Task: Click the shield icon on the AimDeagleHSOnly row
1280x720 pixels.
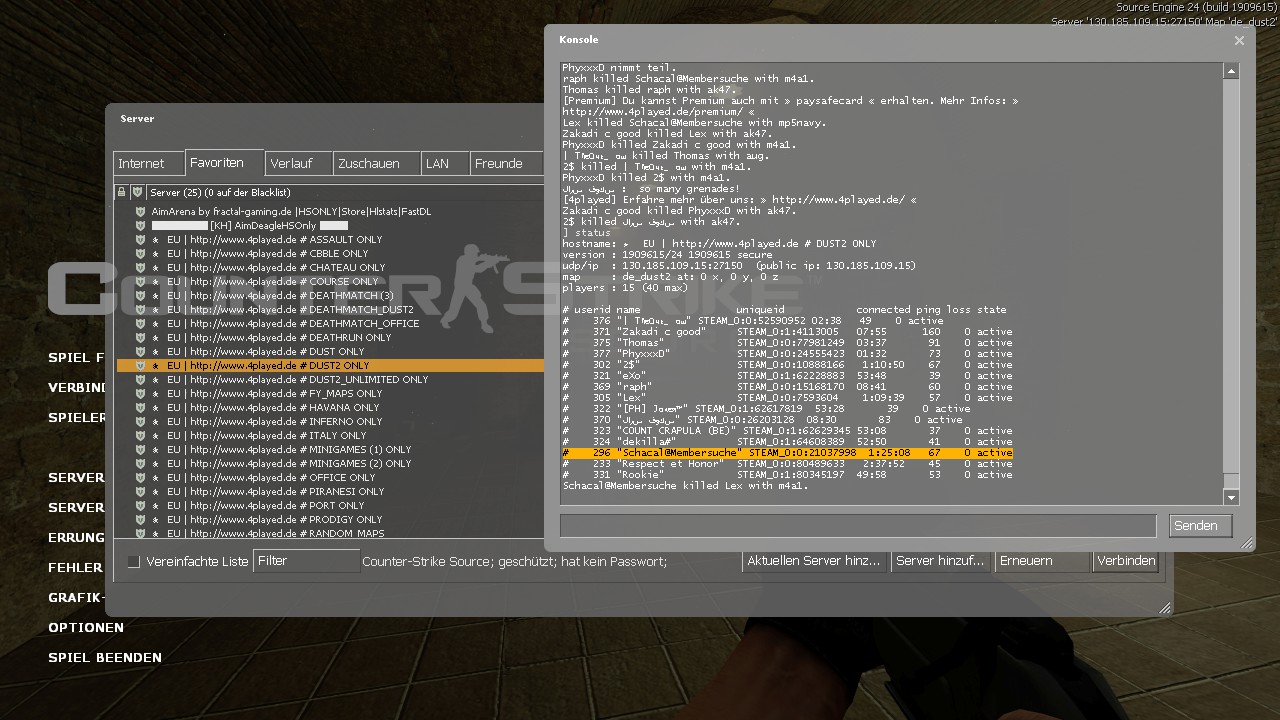Action: (141, 226)
